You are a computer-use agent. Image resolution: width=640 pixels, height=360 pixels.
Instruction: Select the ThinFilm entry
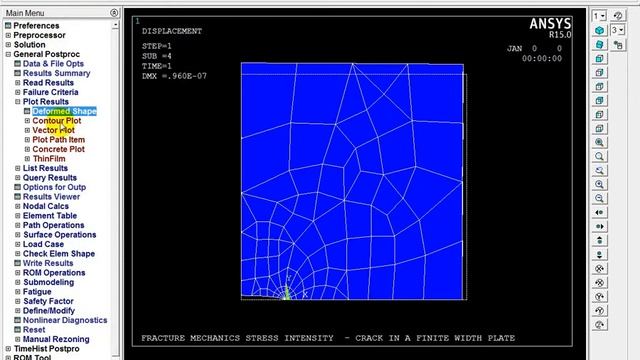pyautogui.click(x=49, y=159)
